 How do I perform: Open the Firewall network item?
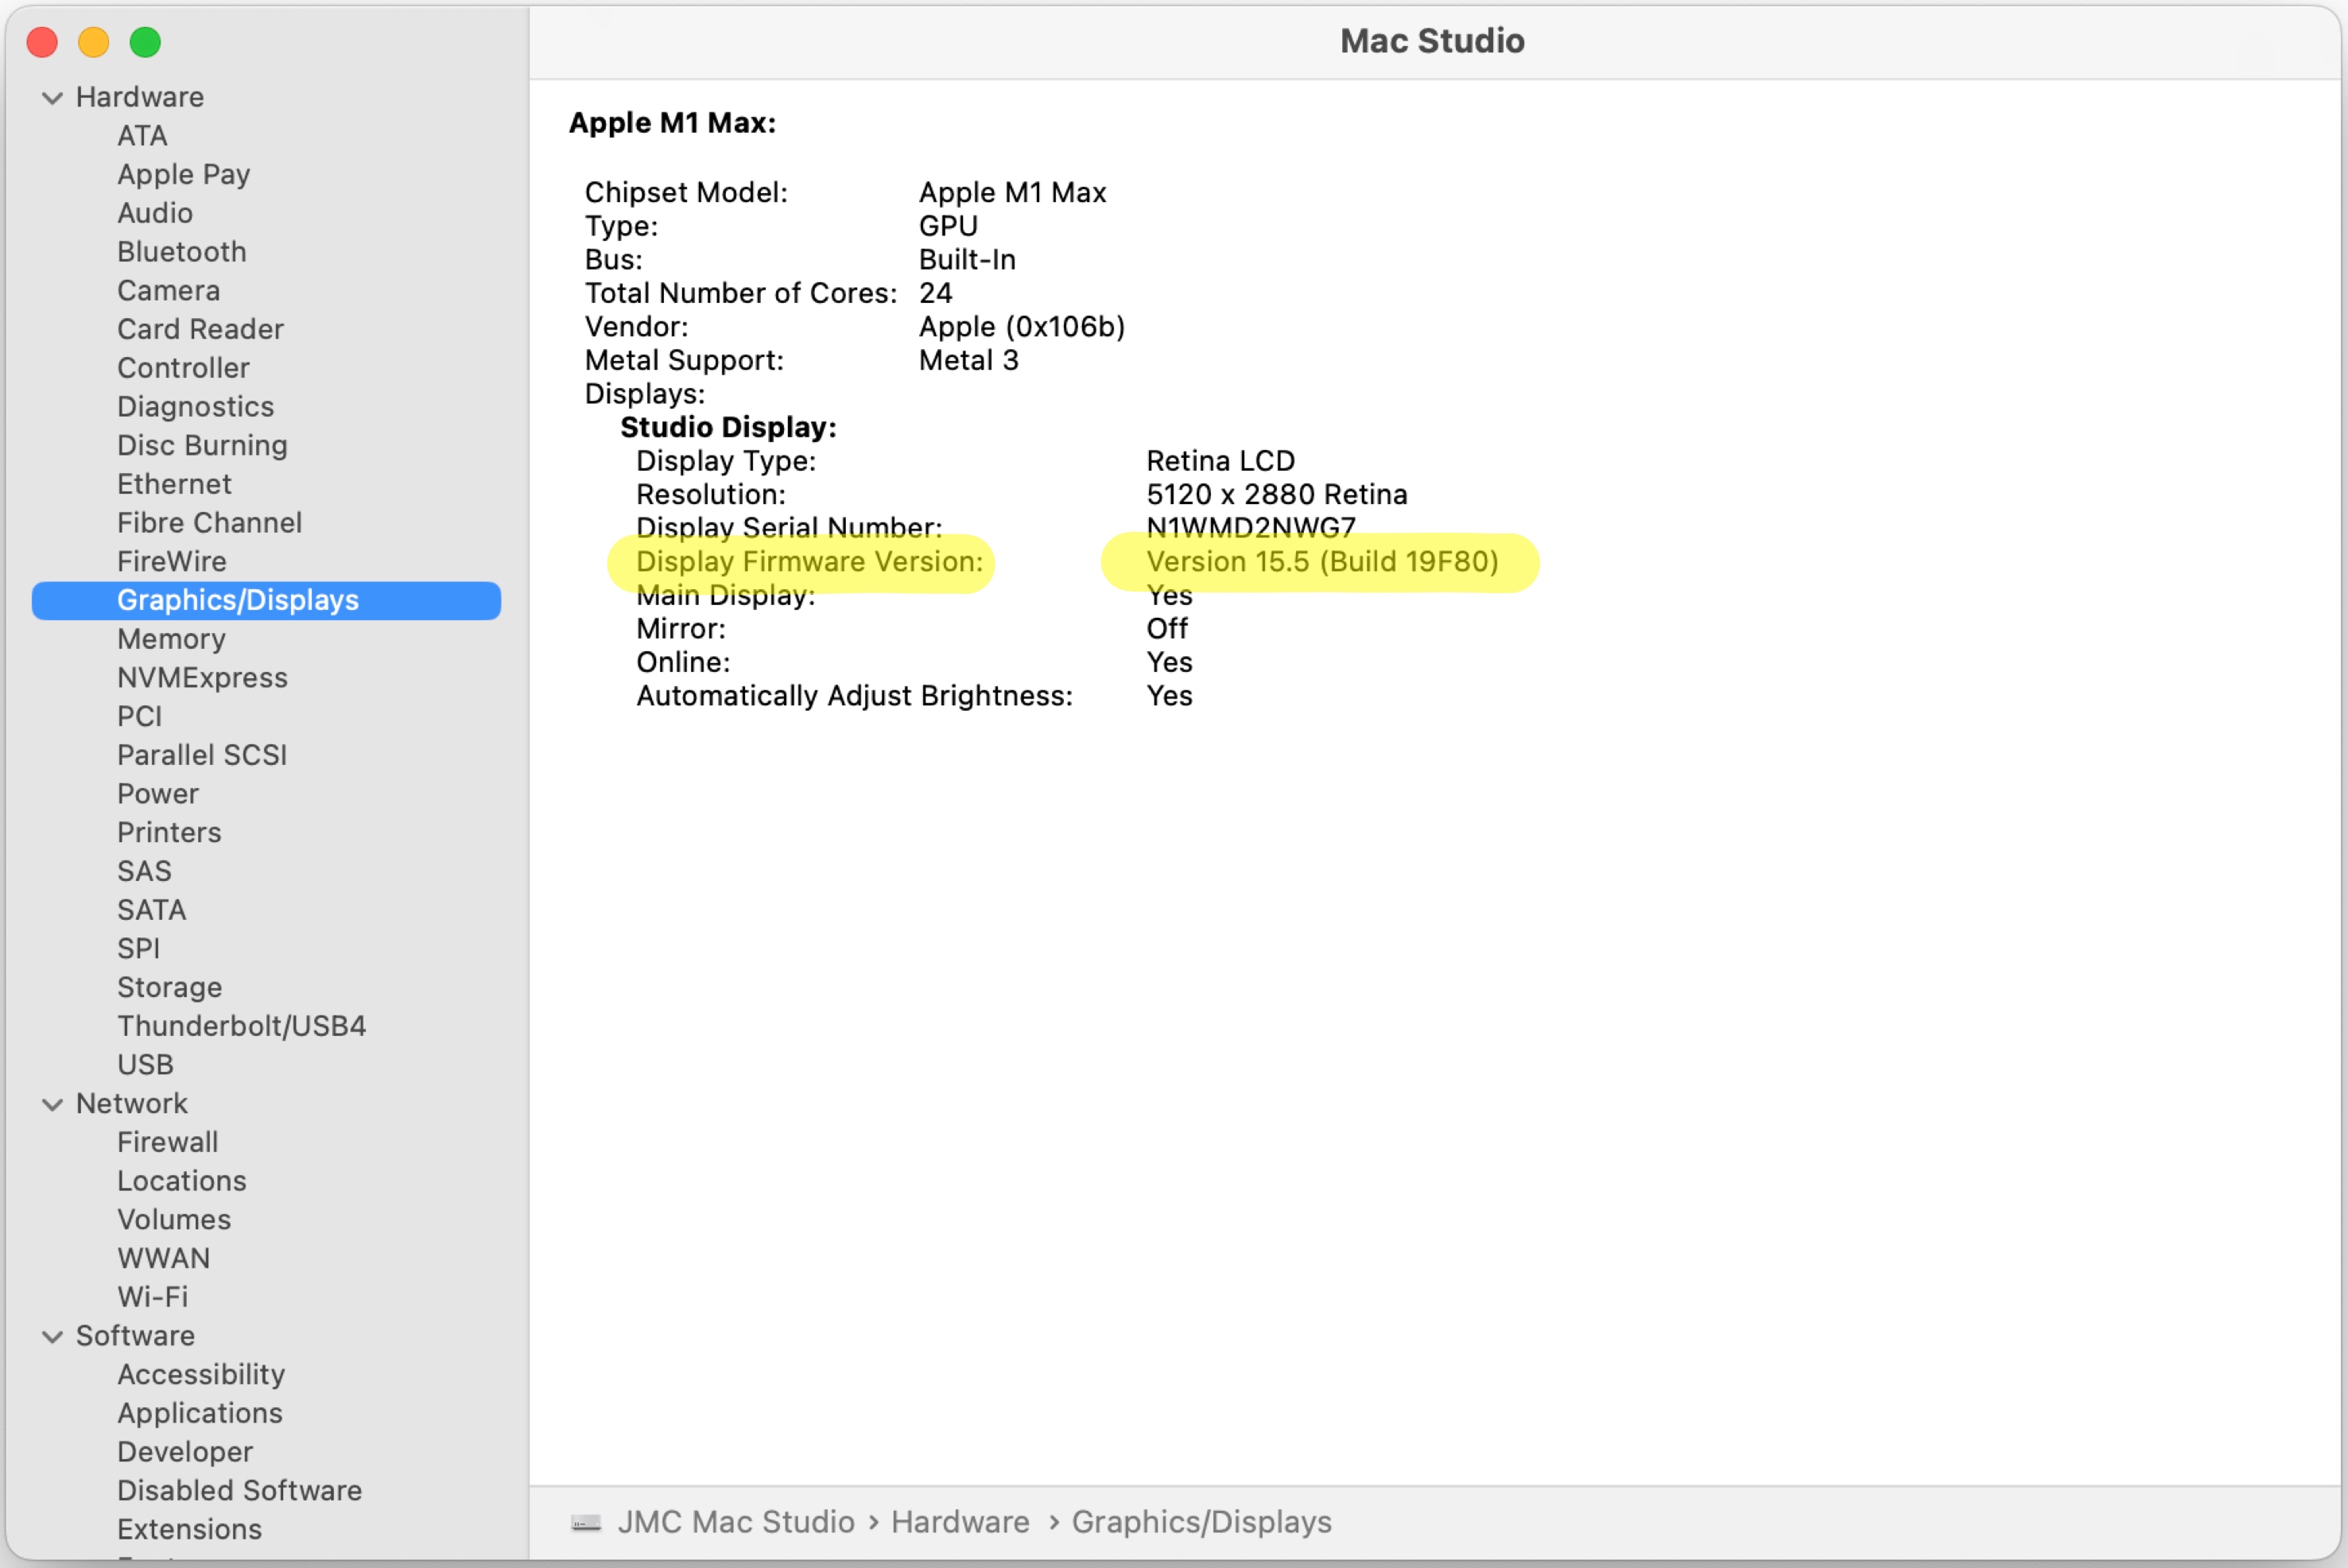167,1142
